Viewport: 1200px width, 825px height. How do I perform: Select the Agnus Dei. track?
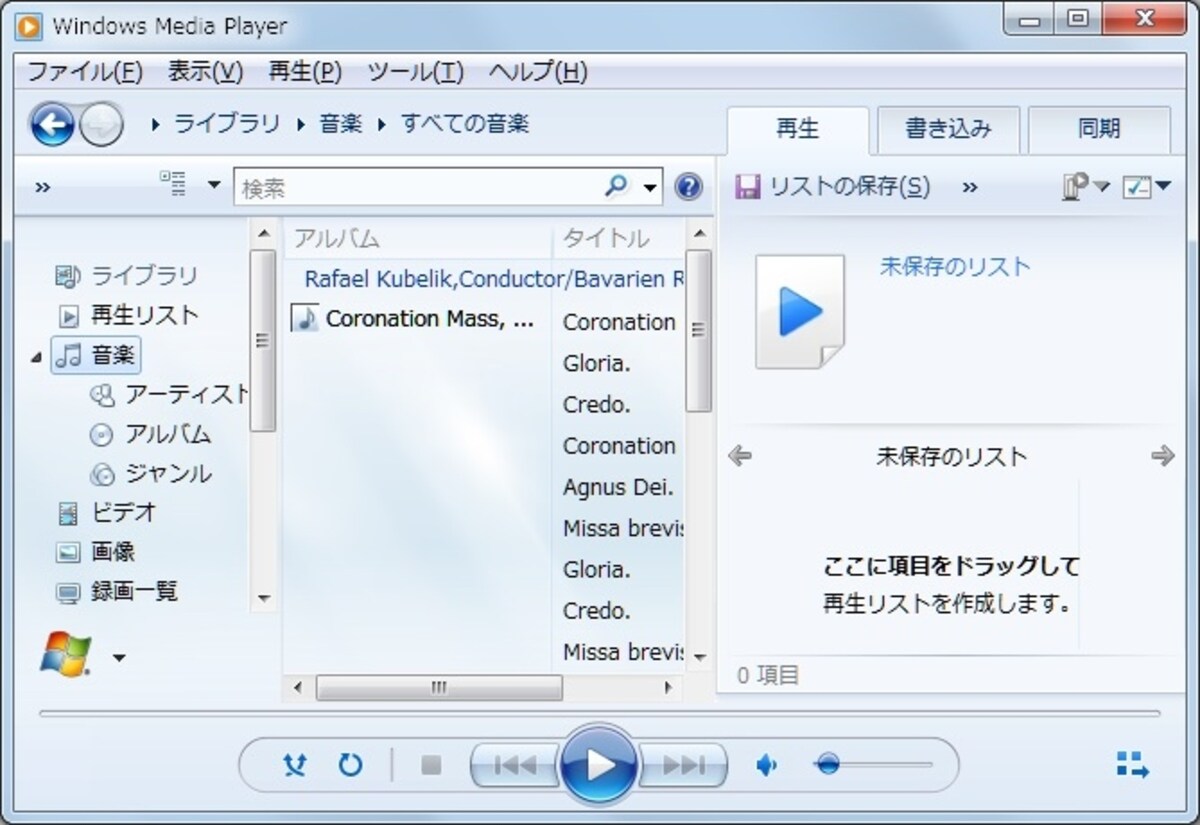coord(618,487)
